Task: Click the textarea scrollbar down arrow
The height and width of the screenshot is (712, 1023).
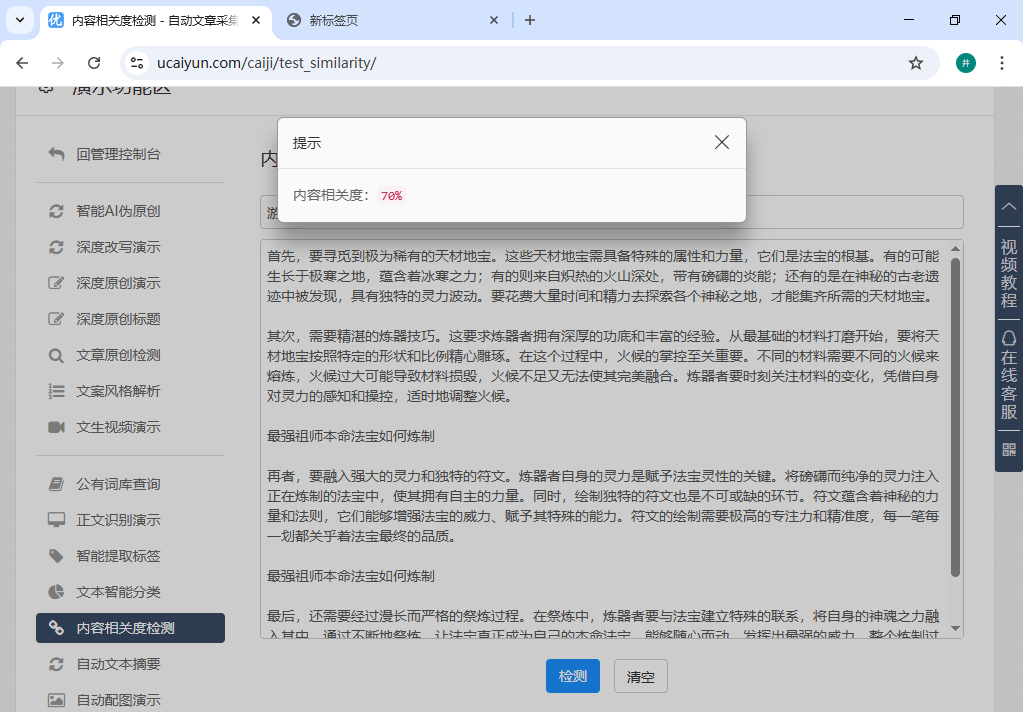Action: (x=955, y=628)
